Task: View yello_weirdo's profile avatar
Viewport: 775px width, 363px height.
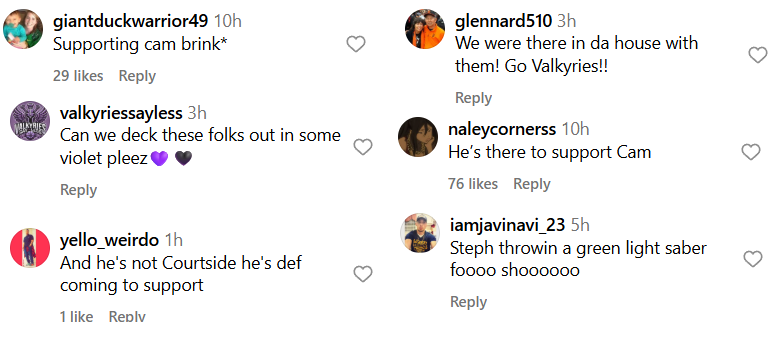Action: tap(30, 248)
